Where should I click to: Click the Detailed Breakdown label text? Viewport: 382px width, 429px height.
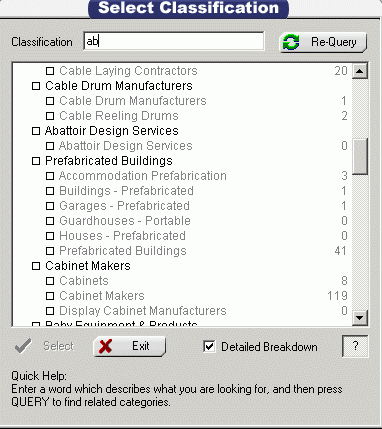click(x=269, y=347)
